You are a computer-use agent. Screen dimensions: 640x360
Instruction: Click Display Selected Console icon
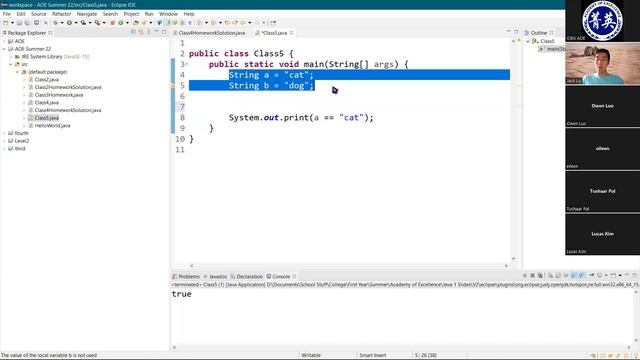coord(599,276)
